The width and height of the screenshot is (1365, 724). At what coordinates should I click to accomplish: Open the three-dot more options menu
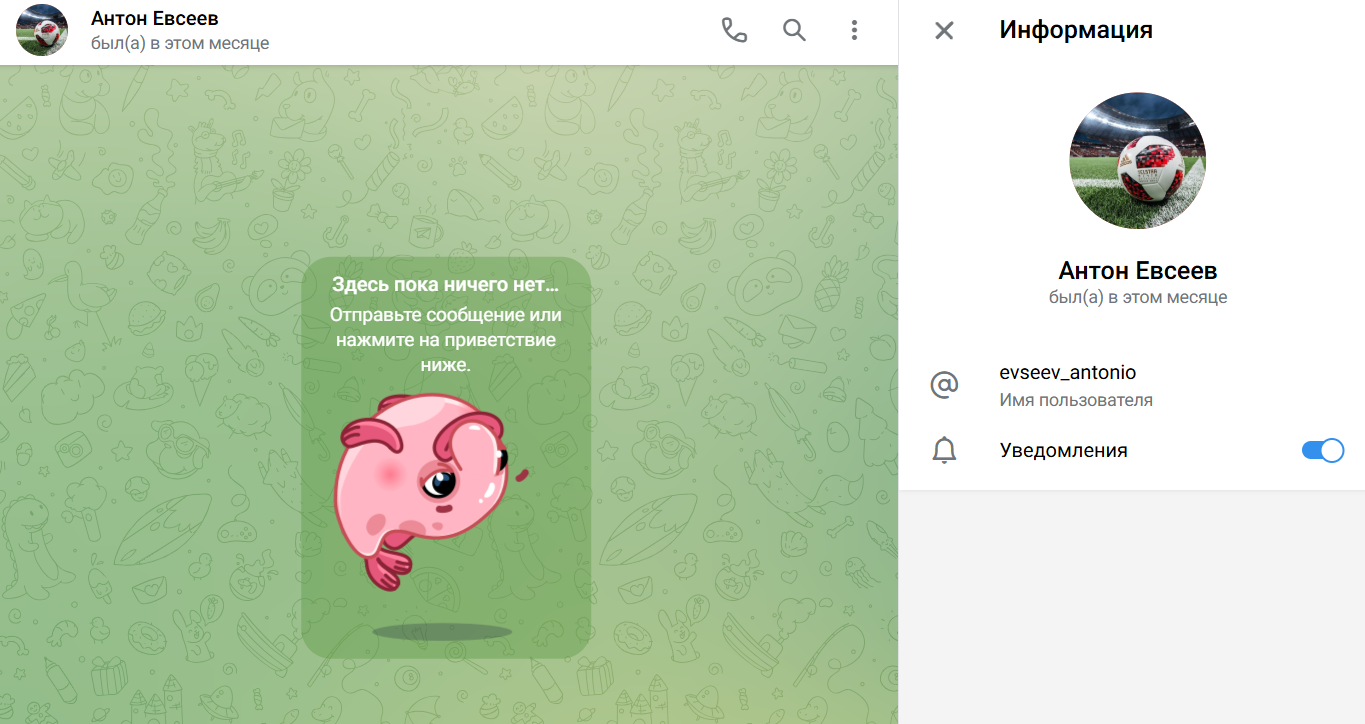click(854, 30)
